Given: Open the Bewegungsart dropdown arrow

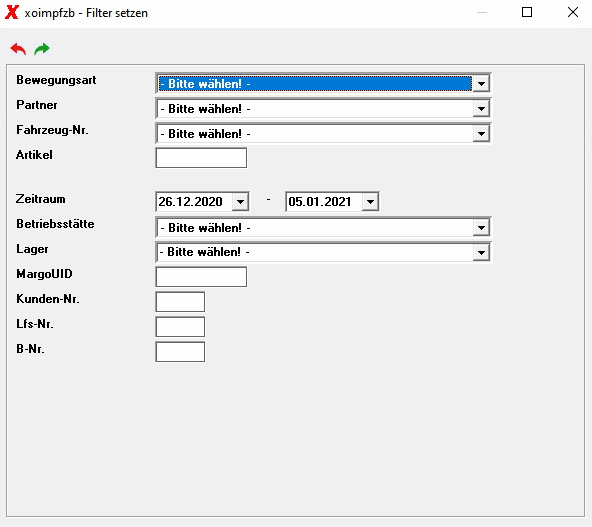Looking at the screenshot, I should pyautogui.click(x=481, y=83).
